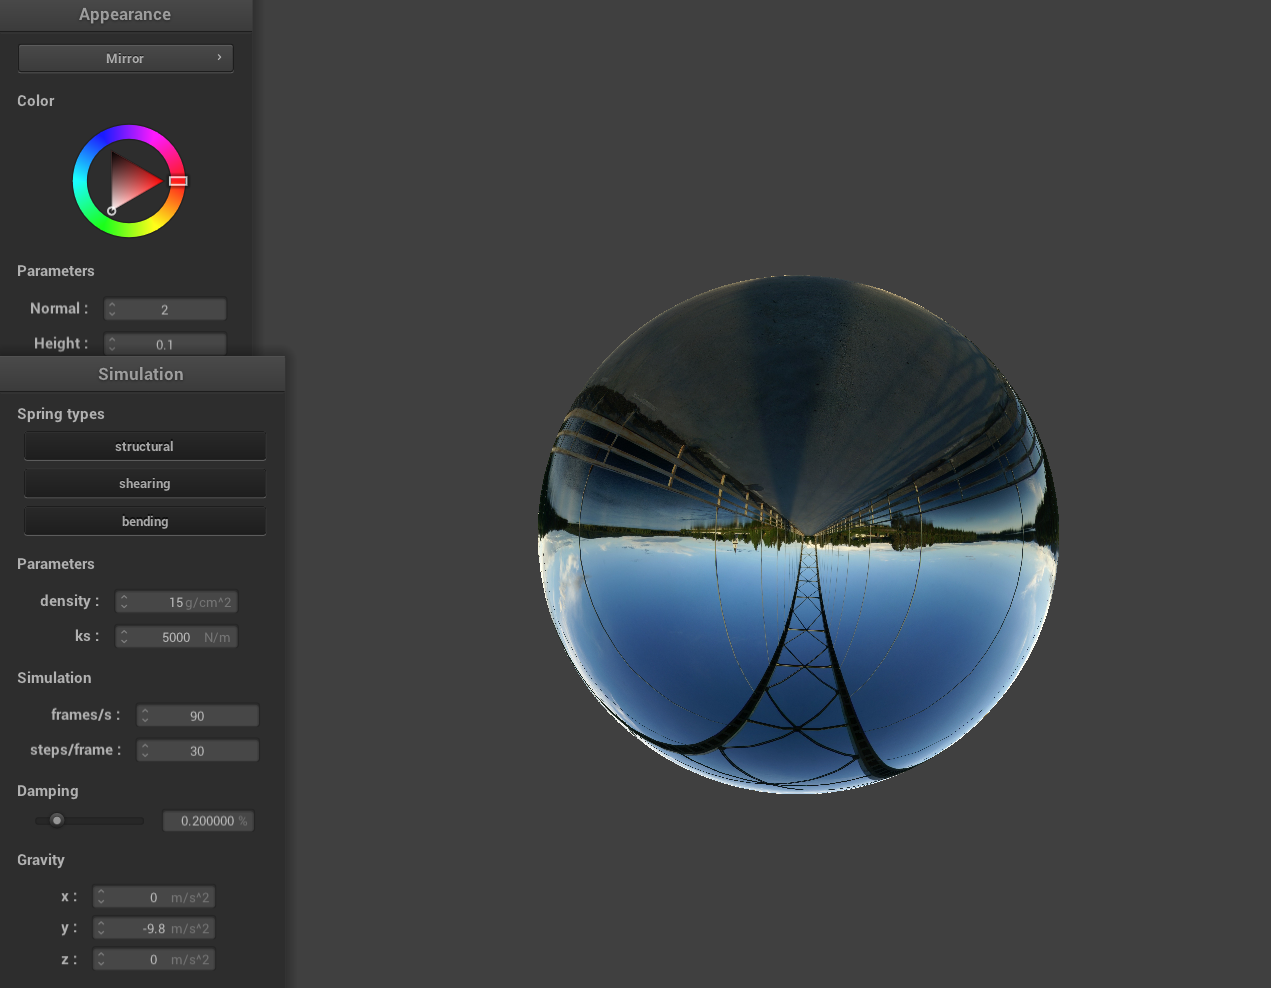Click the Gravity x spinner arrows

click(x=101, y=898)
